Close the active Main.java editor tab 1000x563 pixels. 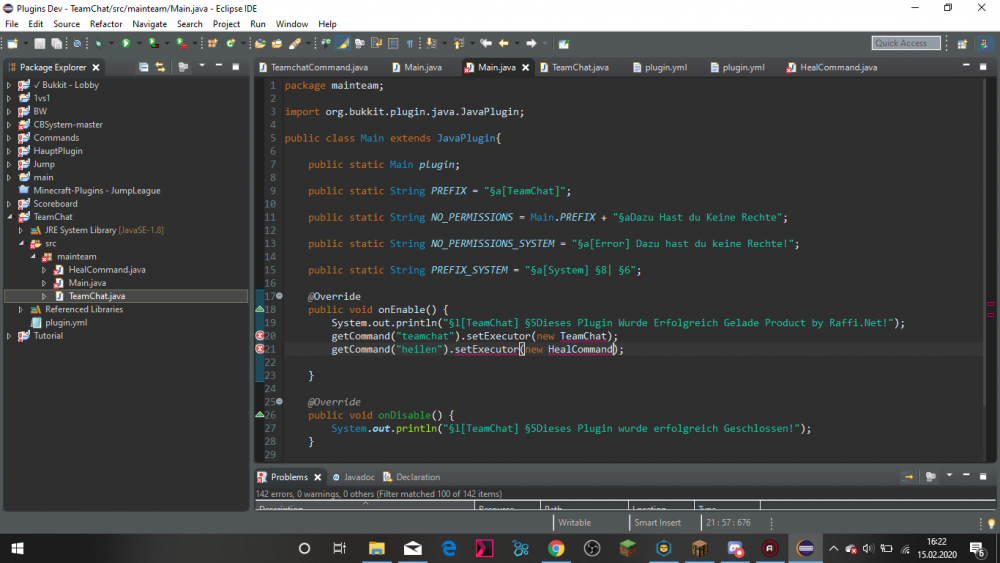pos(526,67)
